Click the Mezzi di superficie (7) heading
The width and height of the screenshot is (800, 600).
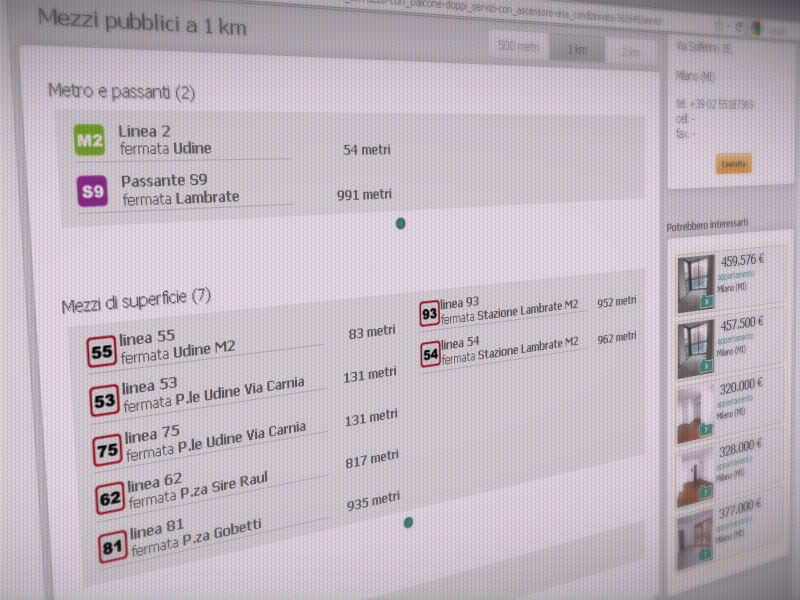(x=136, y=301)
